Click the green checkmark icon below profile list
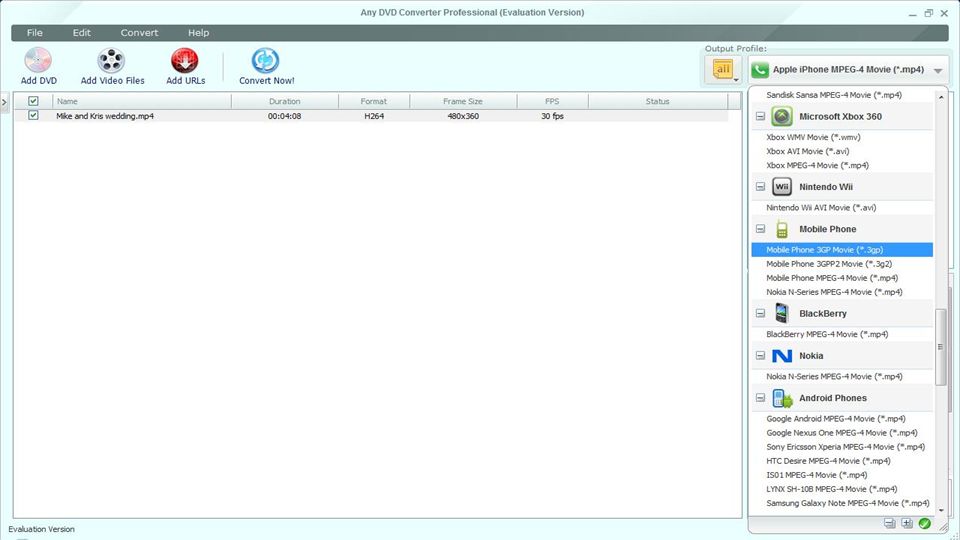This screenshot has height=540, width=960. click(x=924, y=523)
